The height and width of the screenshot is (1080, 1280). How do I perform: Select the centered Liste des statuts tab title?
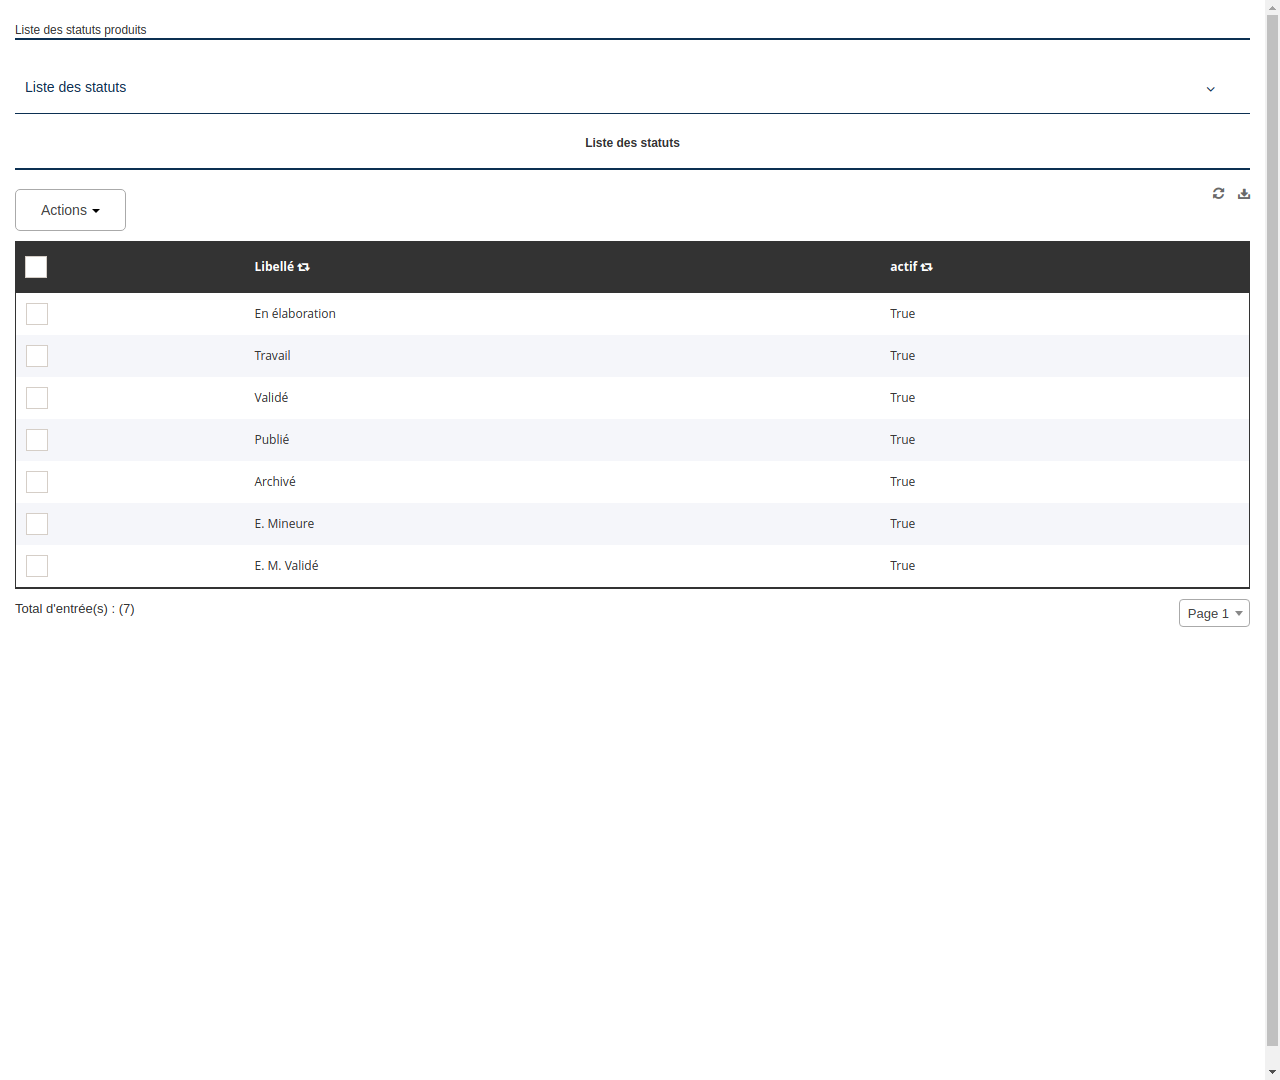pos(632,143)
